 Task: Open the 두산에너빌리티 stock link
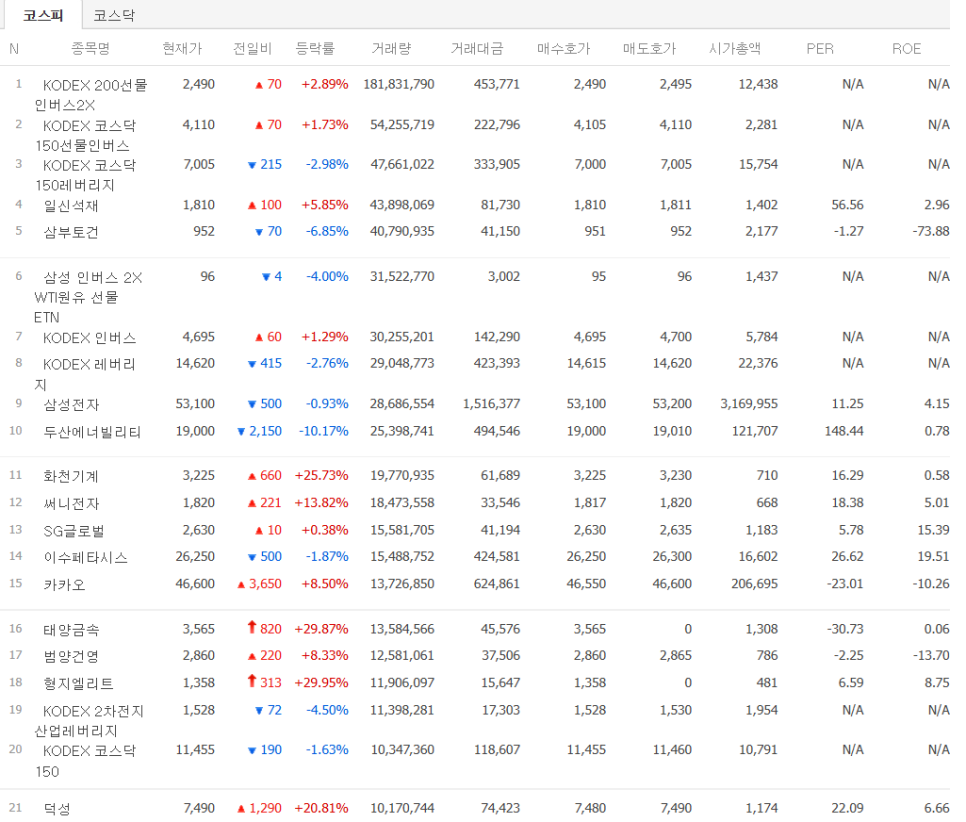92,431
